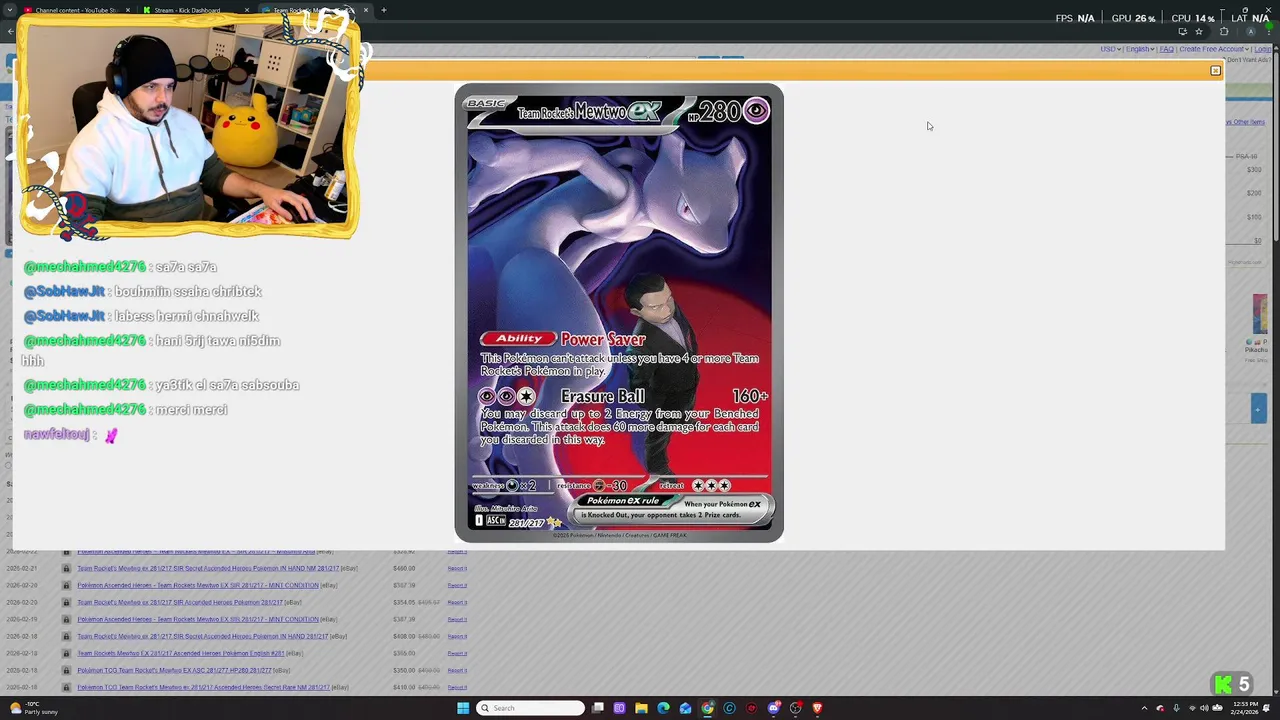Image resolution: width=1280 pixels, height=720 pixels.
Task: Click the taskbar Search box
Action: [530, 708]
